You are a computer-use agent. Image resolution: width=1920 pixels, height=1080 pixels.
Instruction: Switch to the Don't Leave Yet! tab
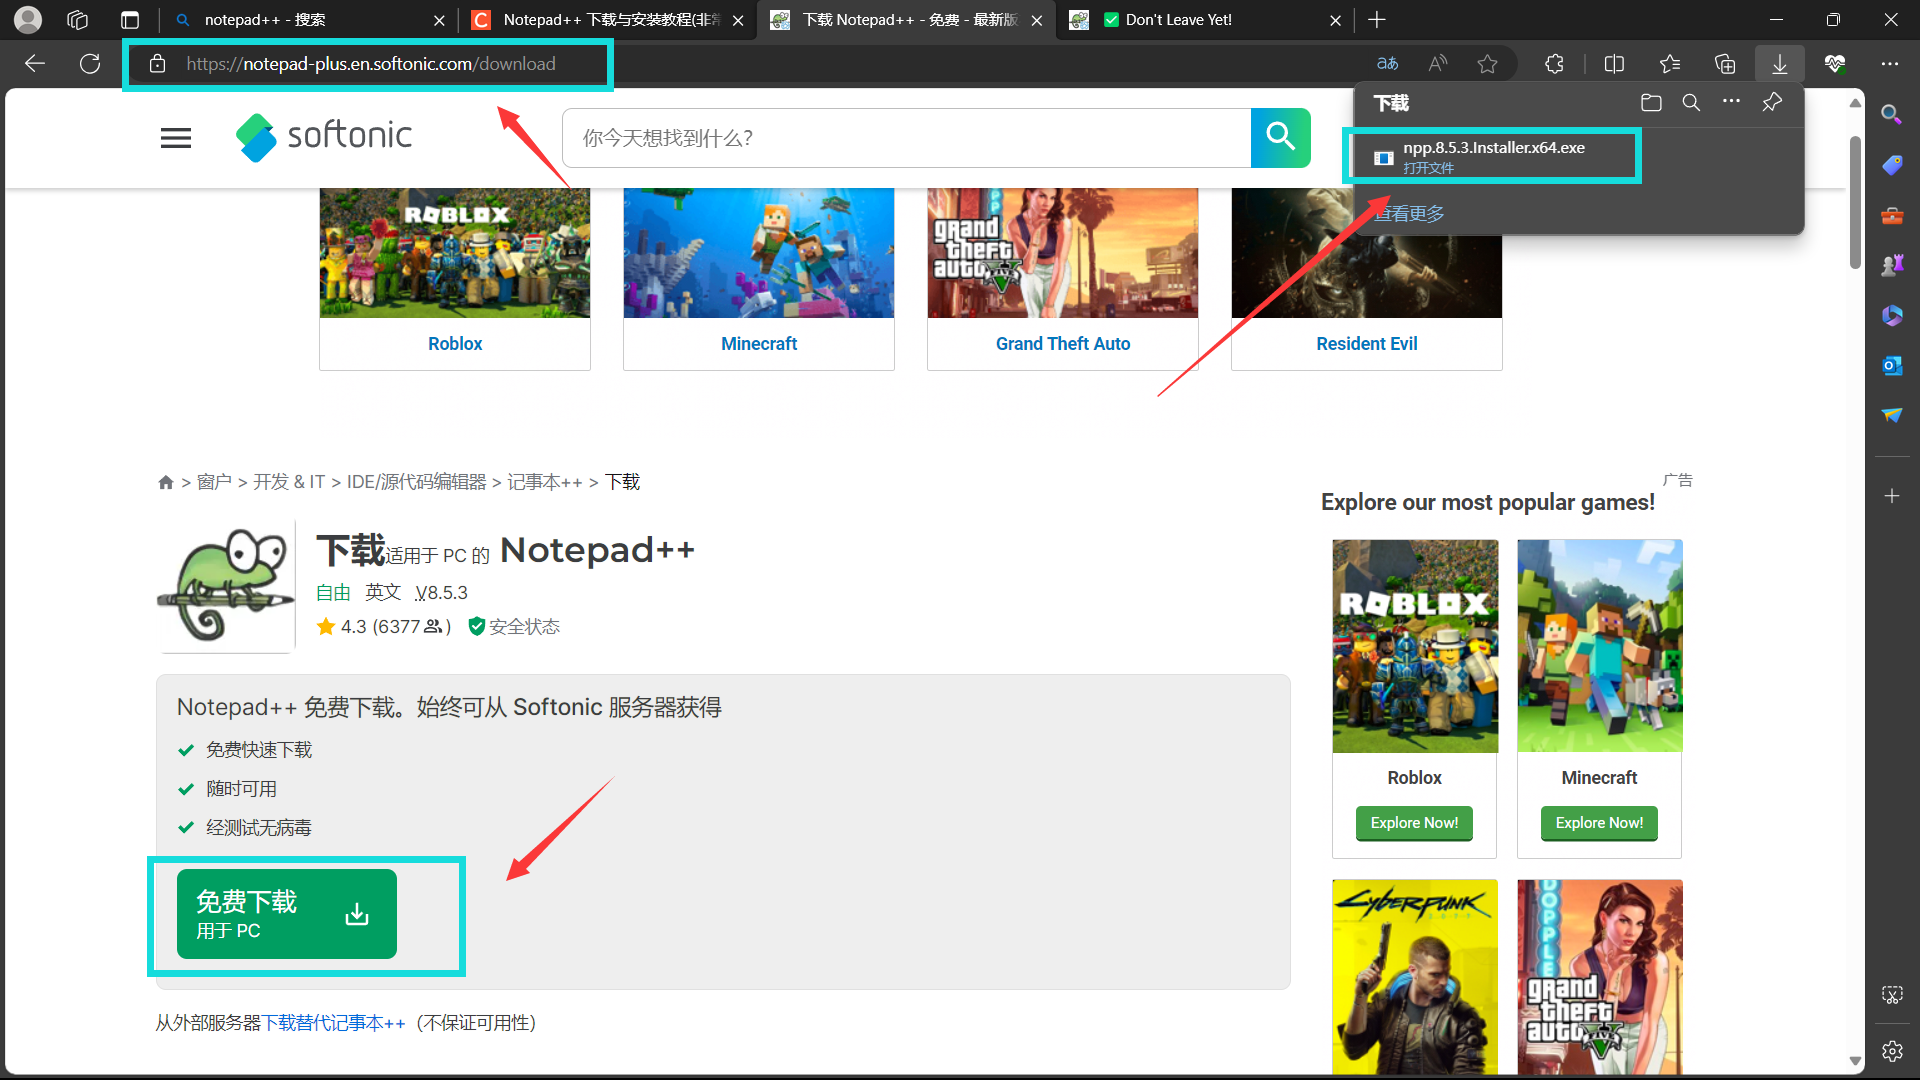pyautogui.click(x=1200, y=20)
